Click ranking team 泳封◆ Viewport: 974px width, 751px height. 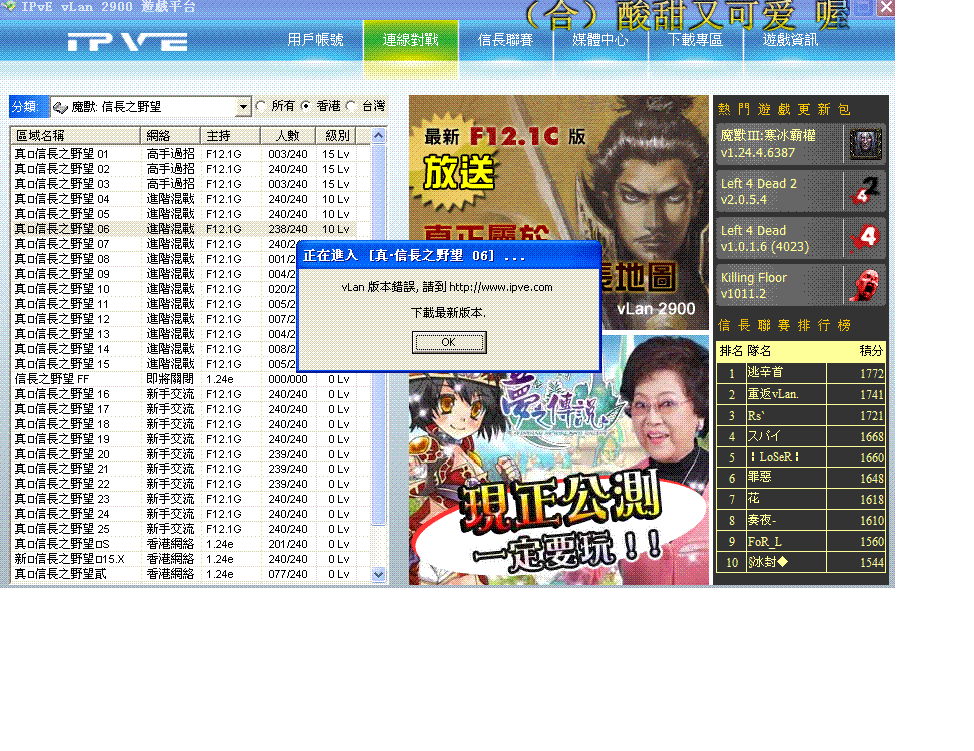click(x=768, y=562)
